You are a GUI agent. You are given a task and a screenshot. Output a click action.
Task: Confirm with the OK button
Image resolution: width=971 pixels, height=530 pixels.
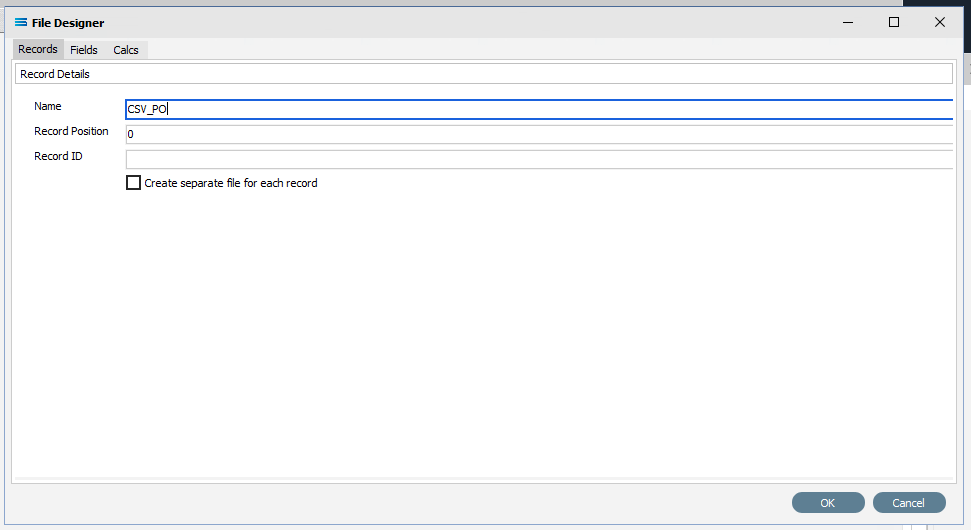(828, 503)
